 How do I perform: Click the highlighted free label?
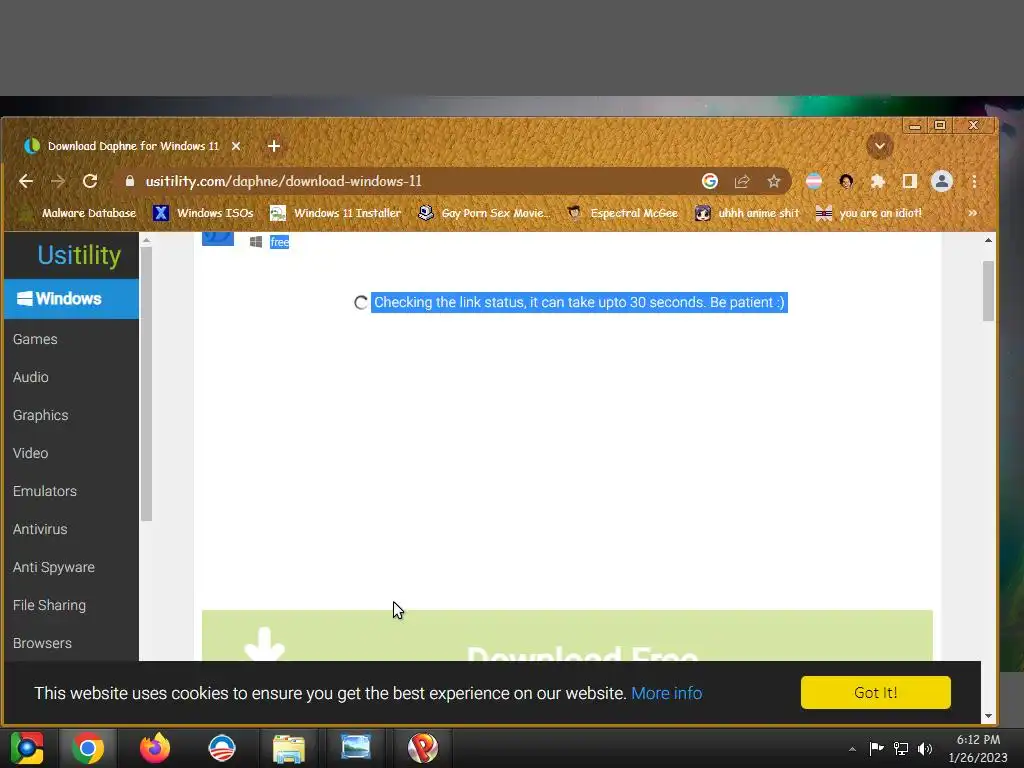280,242
